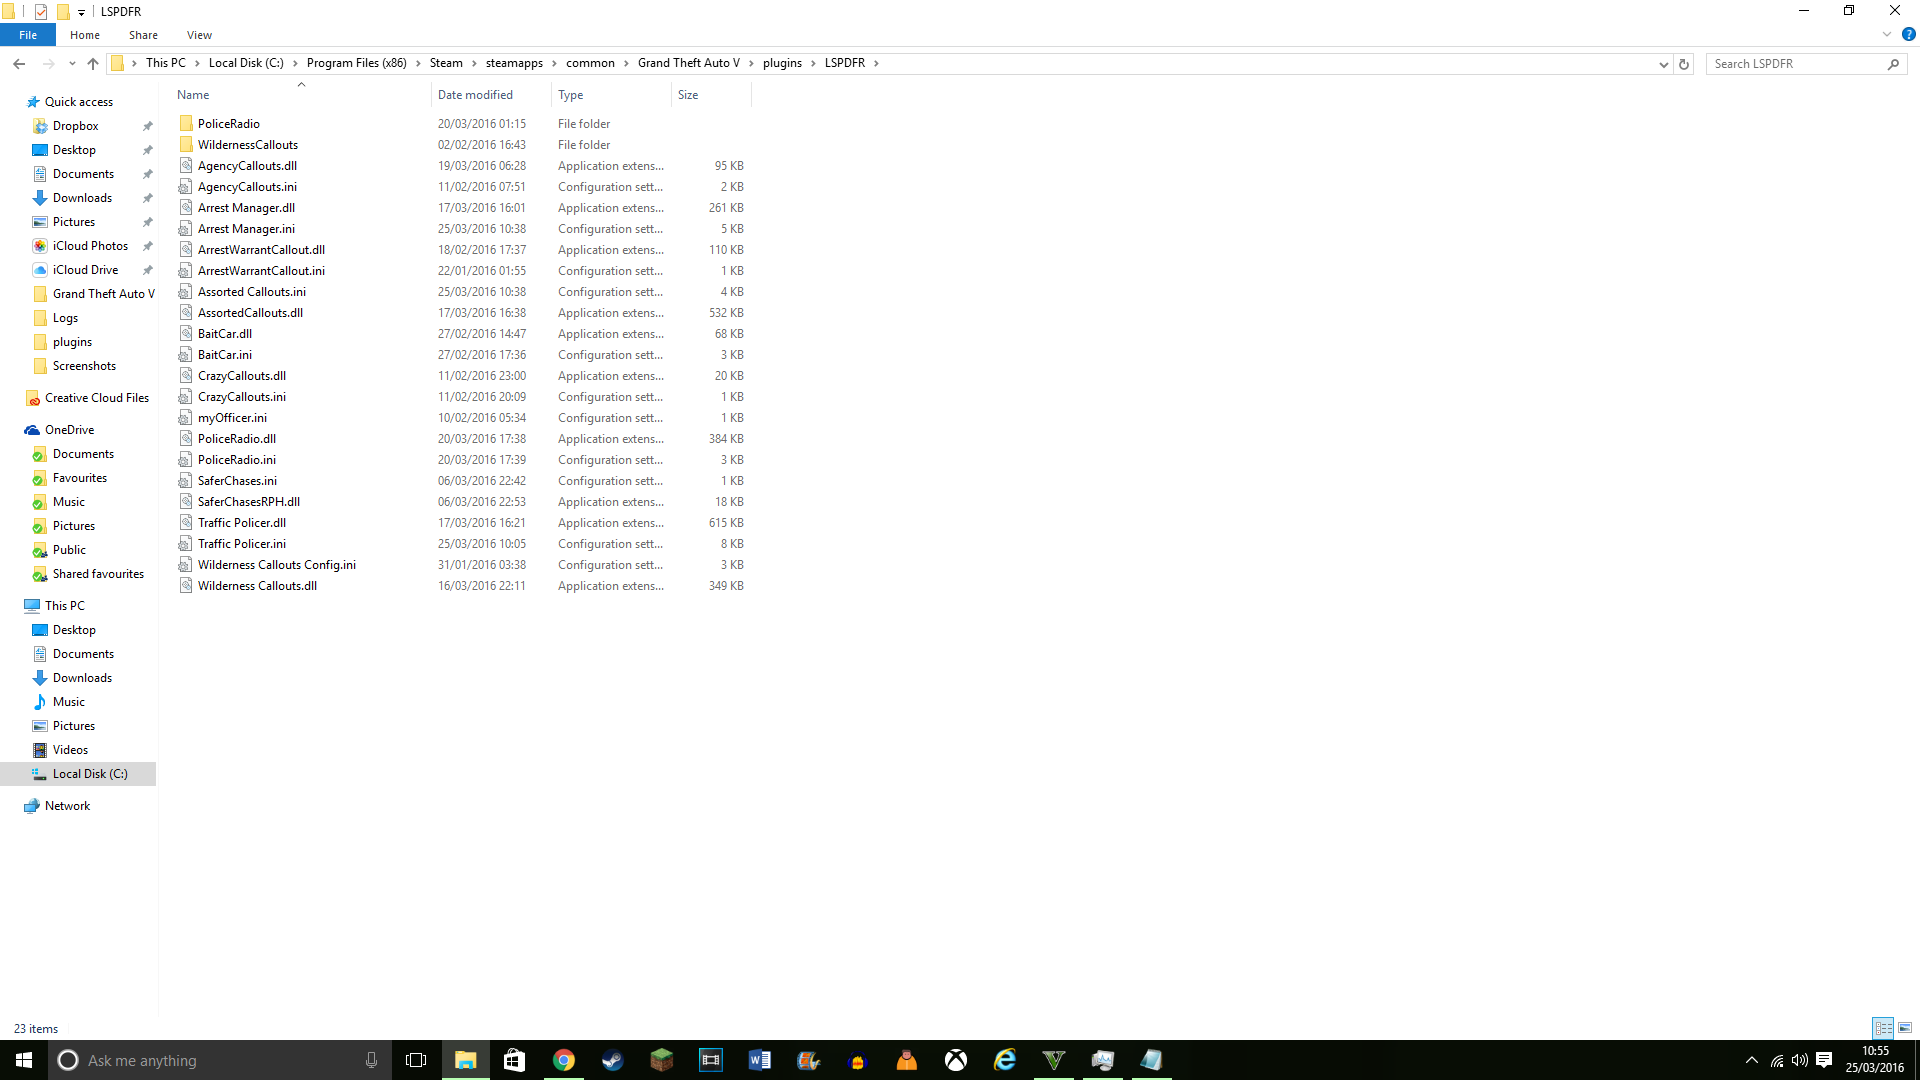Click the search magnifier icon
The height and width of the screenshot is (1080, 1920).
1893,64
